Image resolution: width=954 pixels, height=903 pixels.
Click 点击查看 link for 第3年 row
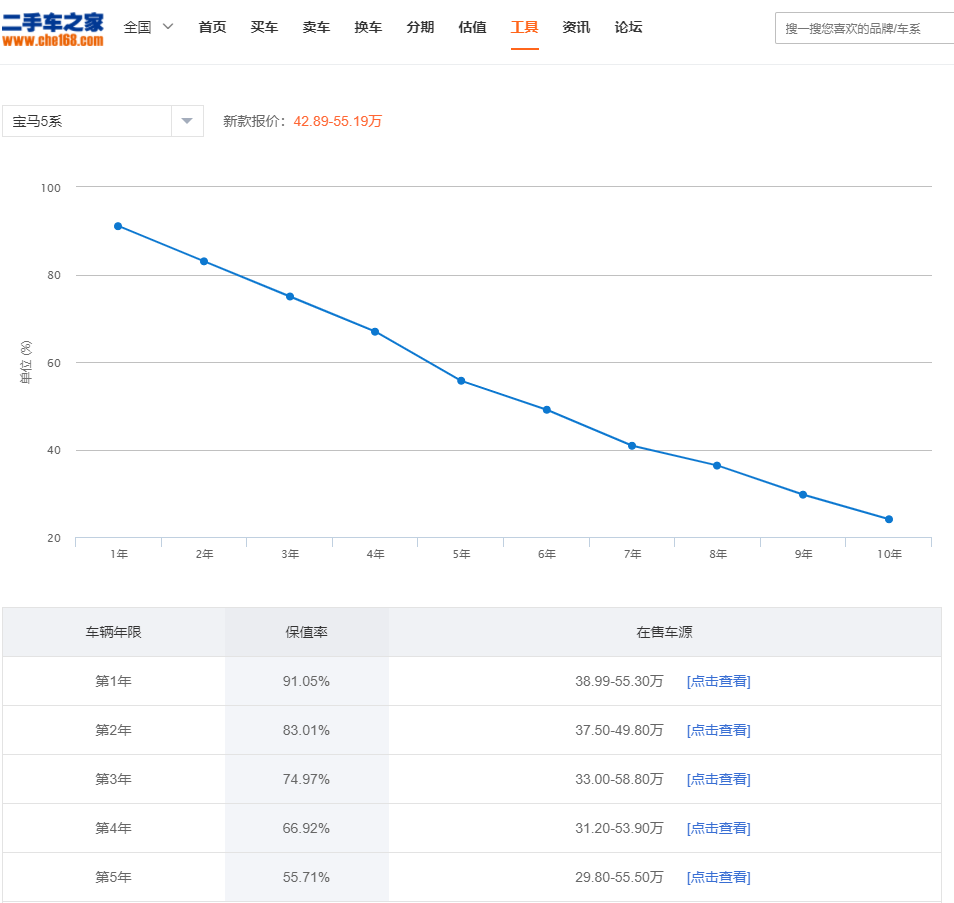[x=719, y=779]
